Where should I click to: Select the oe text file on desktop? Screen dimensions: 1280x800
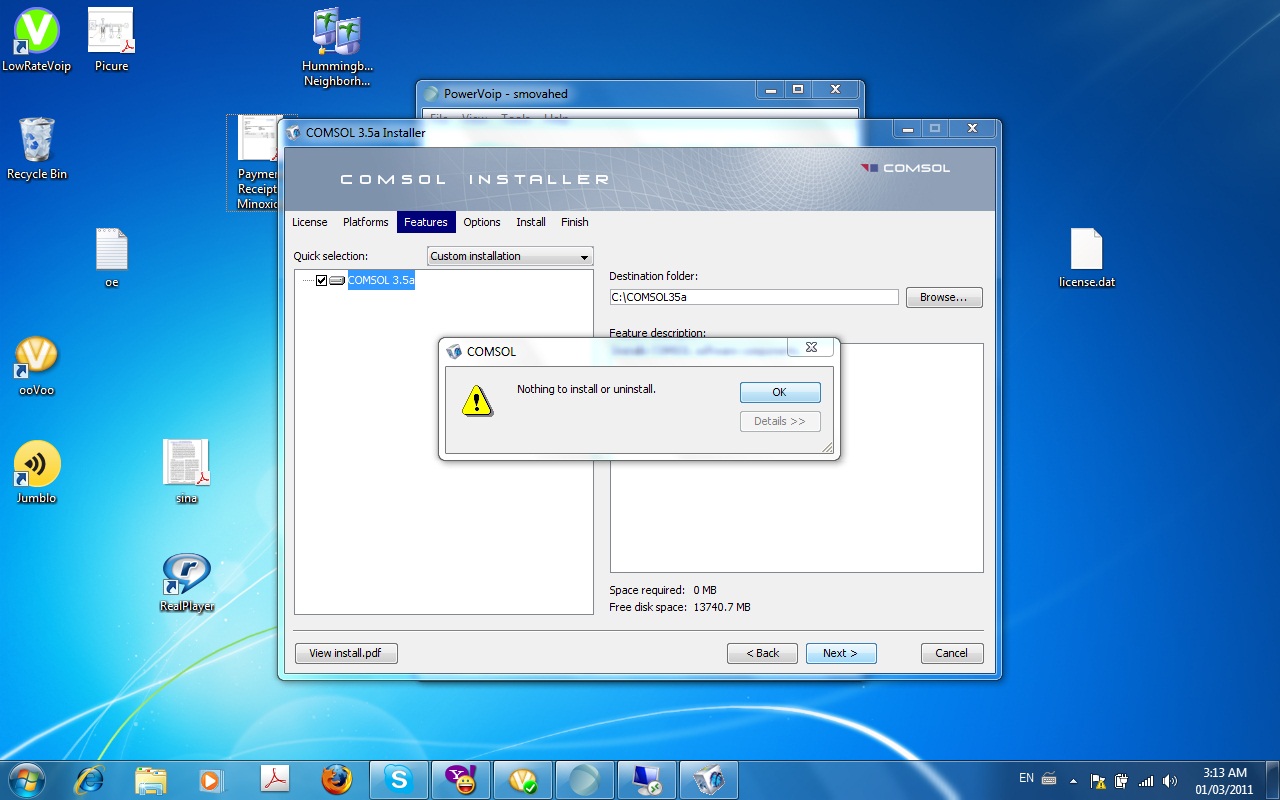112,258
